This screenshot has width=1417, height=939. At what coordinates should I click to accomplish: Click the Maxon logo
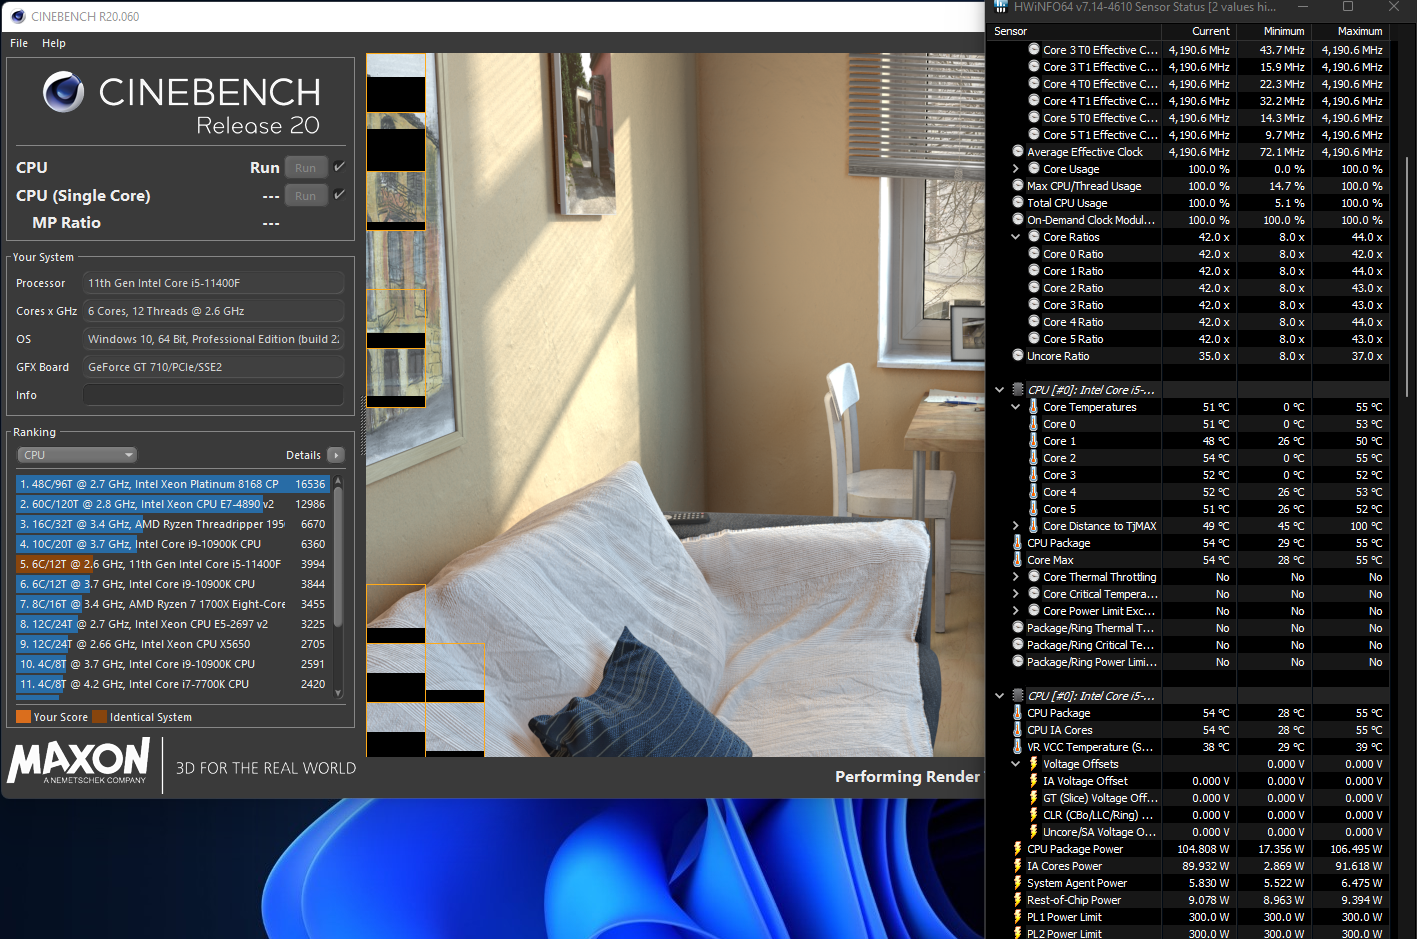[x=79, y=761]
